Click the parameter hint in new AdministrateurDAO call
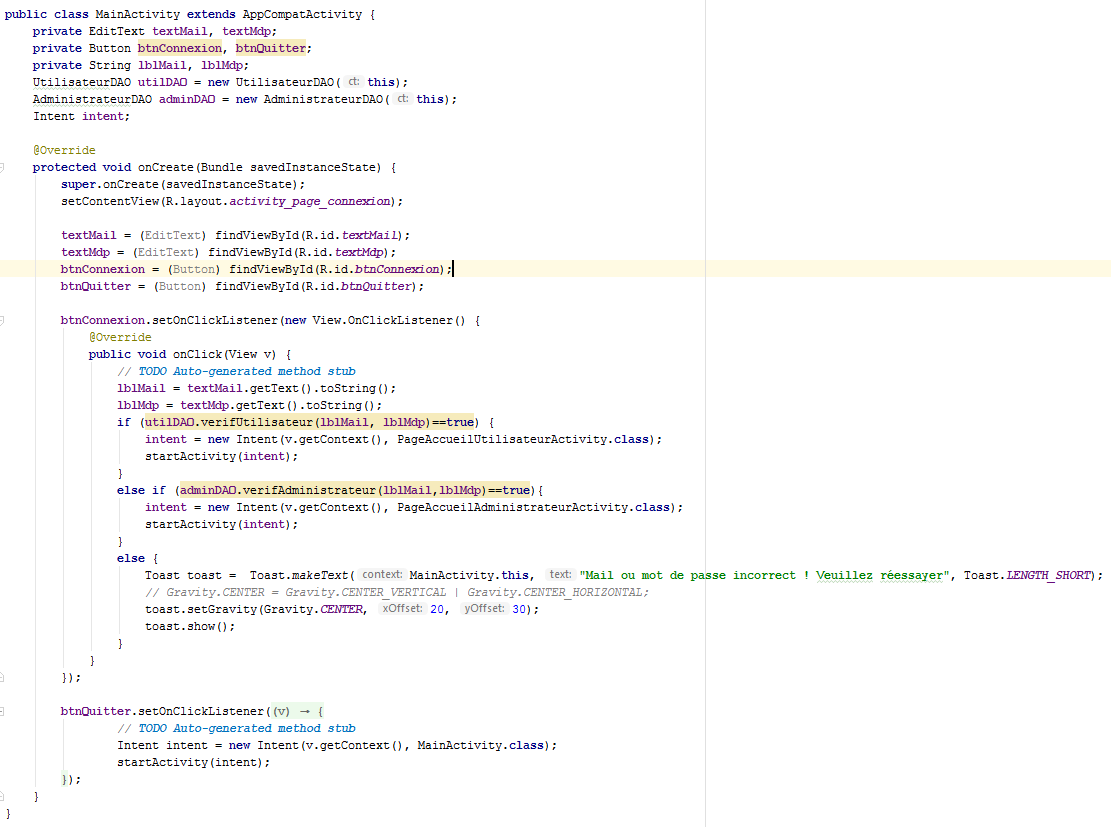The image size is (1111, 827). click(403, 99)
